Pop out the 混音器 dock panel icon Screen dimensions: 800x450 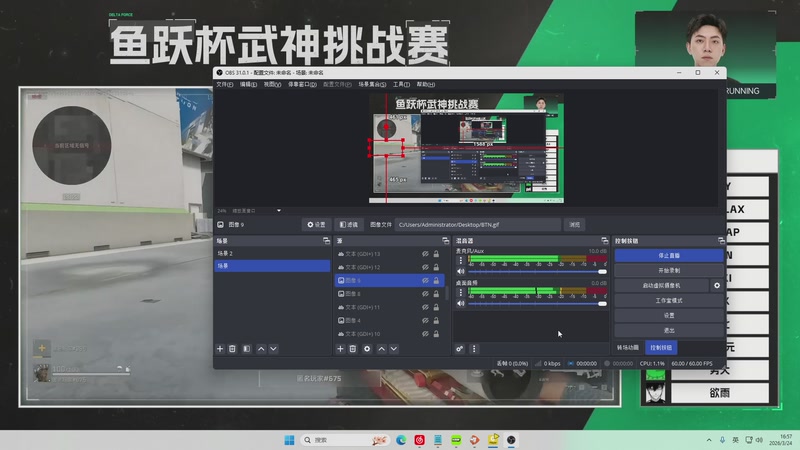pos(605,241)
